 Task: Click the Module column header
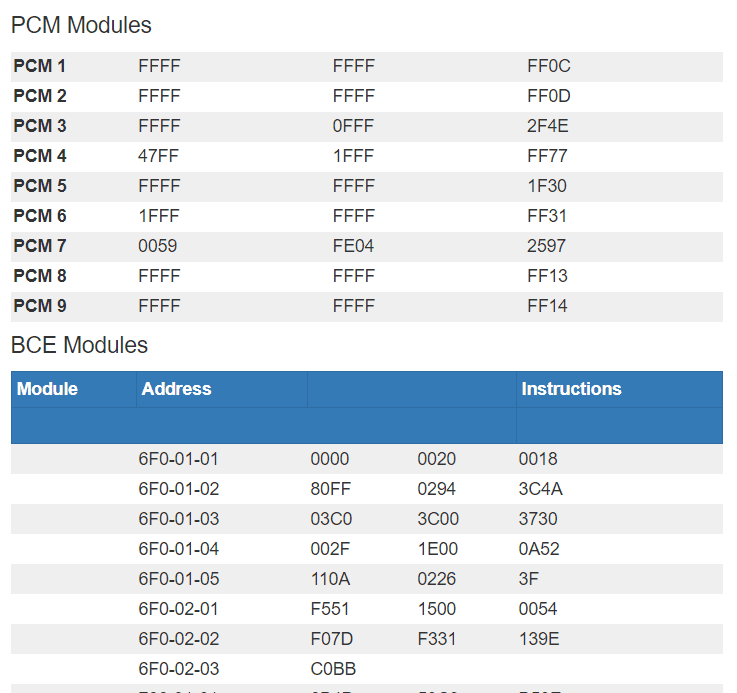(47, 389)
